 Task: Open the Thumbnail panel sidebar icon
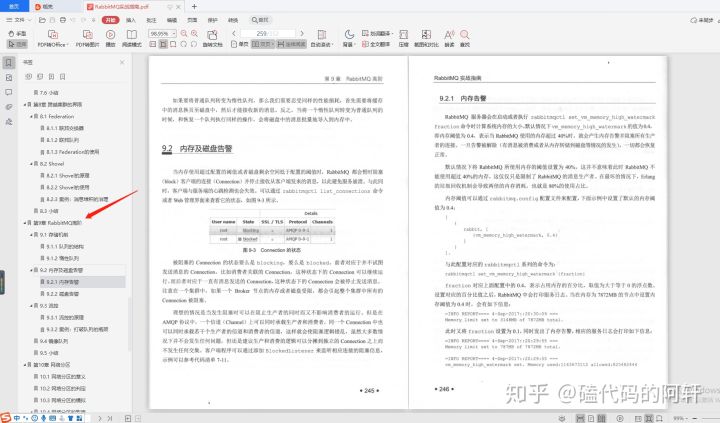pos(9,78)
